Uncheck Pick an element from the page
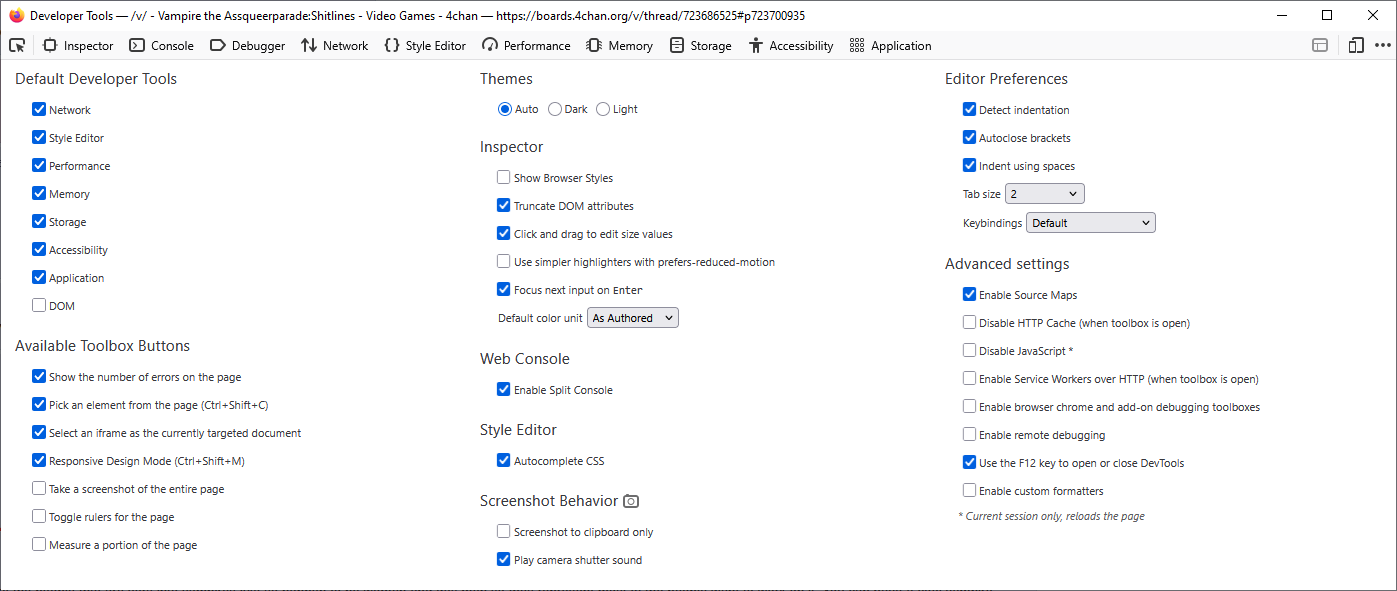Image resolution: width=1397 pixels, height=591 pixels. pos(39,405)
